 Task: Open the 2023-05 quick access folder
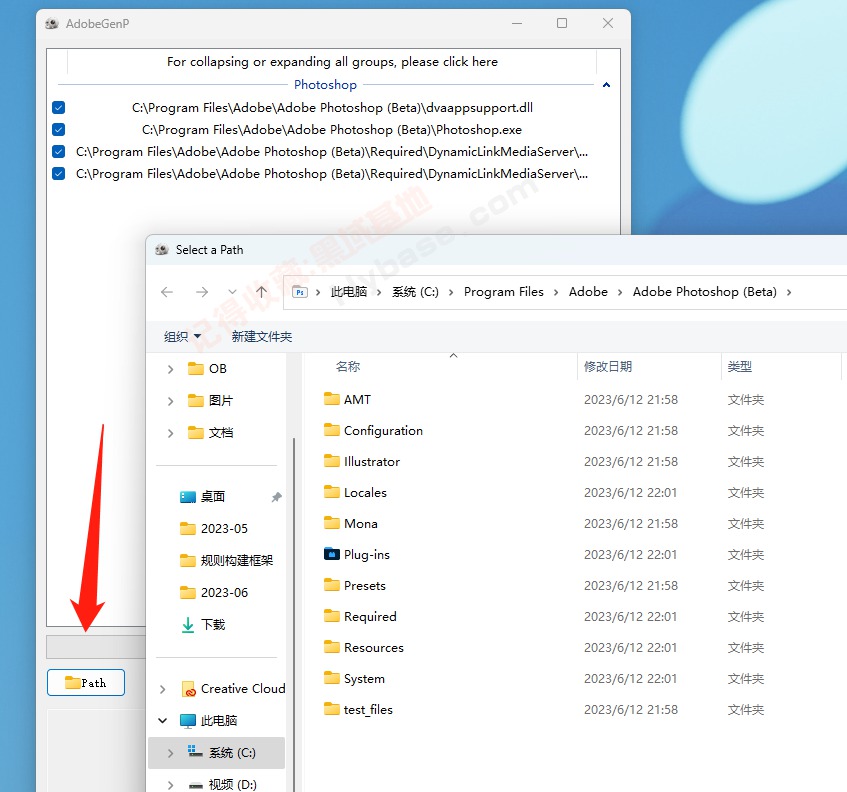pyautogui.click(x=224, y=528)
